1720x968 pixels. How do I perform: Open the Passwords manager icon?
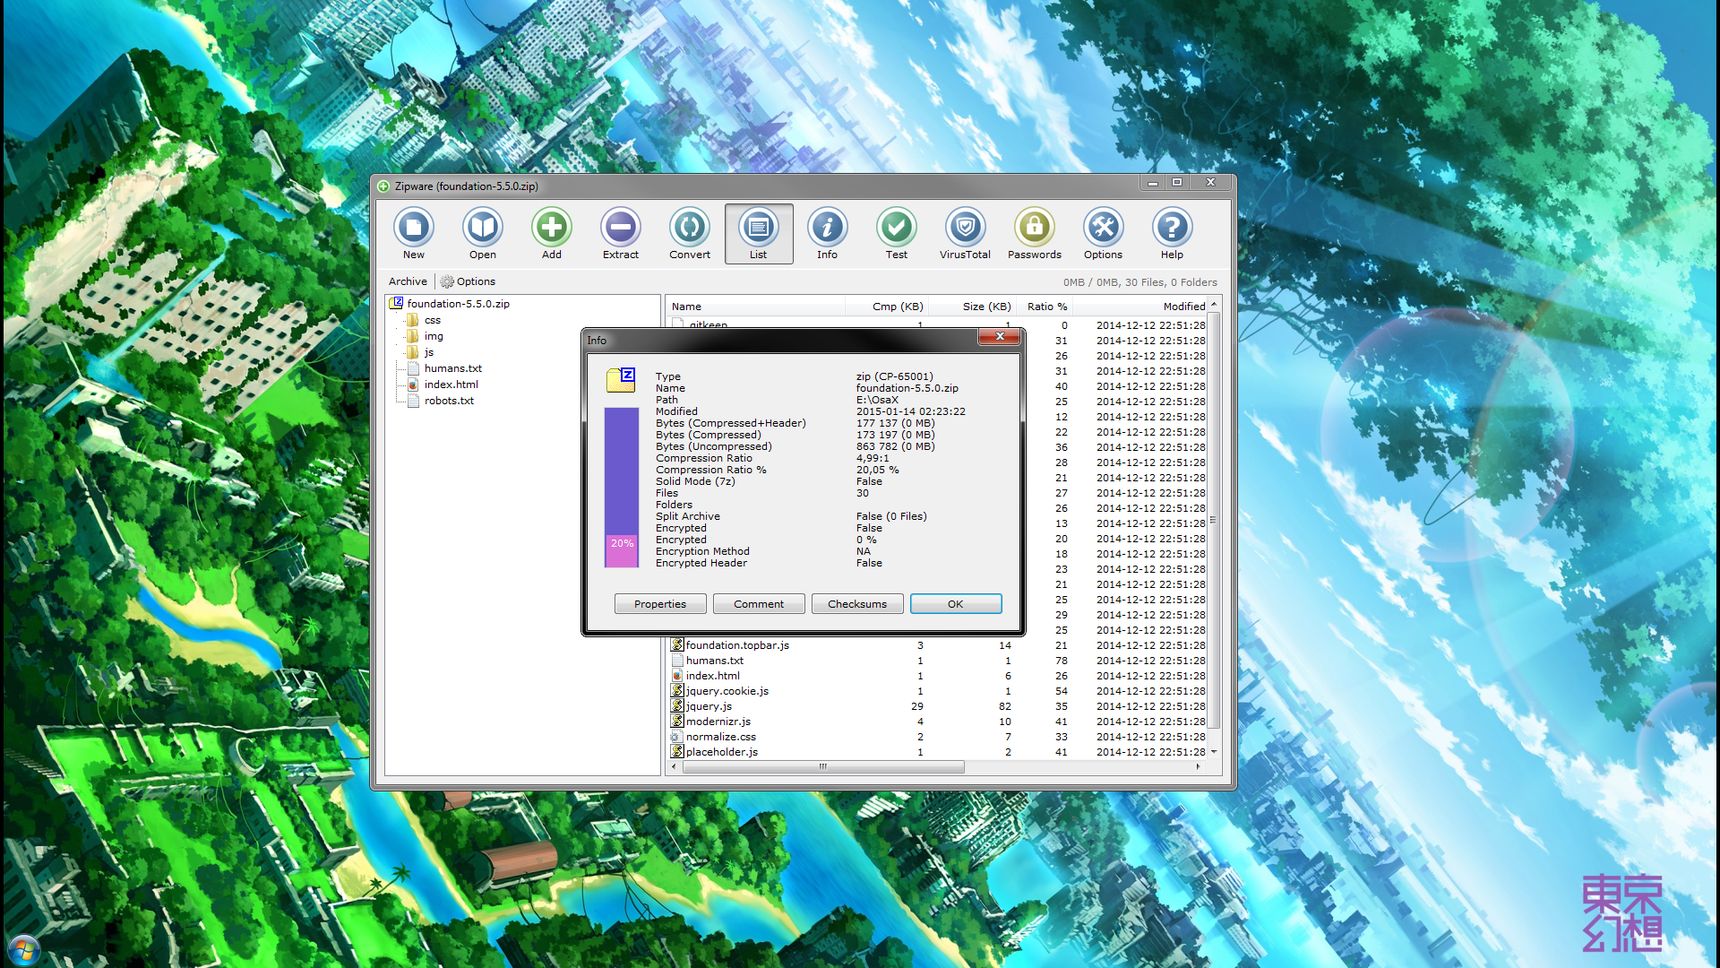point(1034,228)
